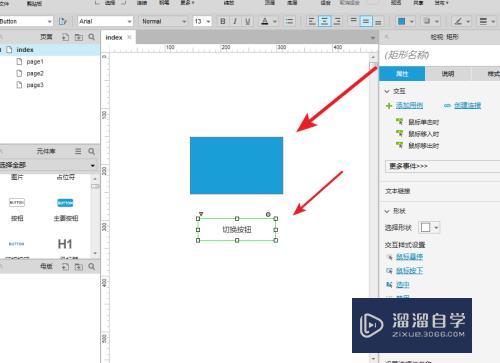The width and height of the screenshot is (500, 363).
Task: Search masters in the Masters panel
Action: tap(92, 267)
